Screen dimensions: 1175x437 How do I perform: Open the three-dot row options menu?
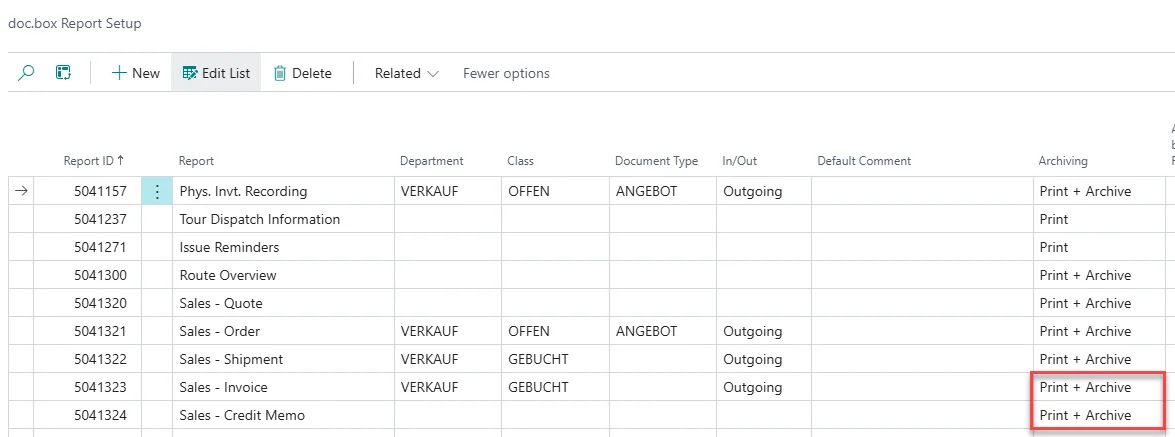[157, 191]
